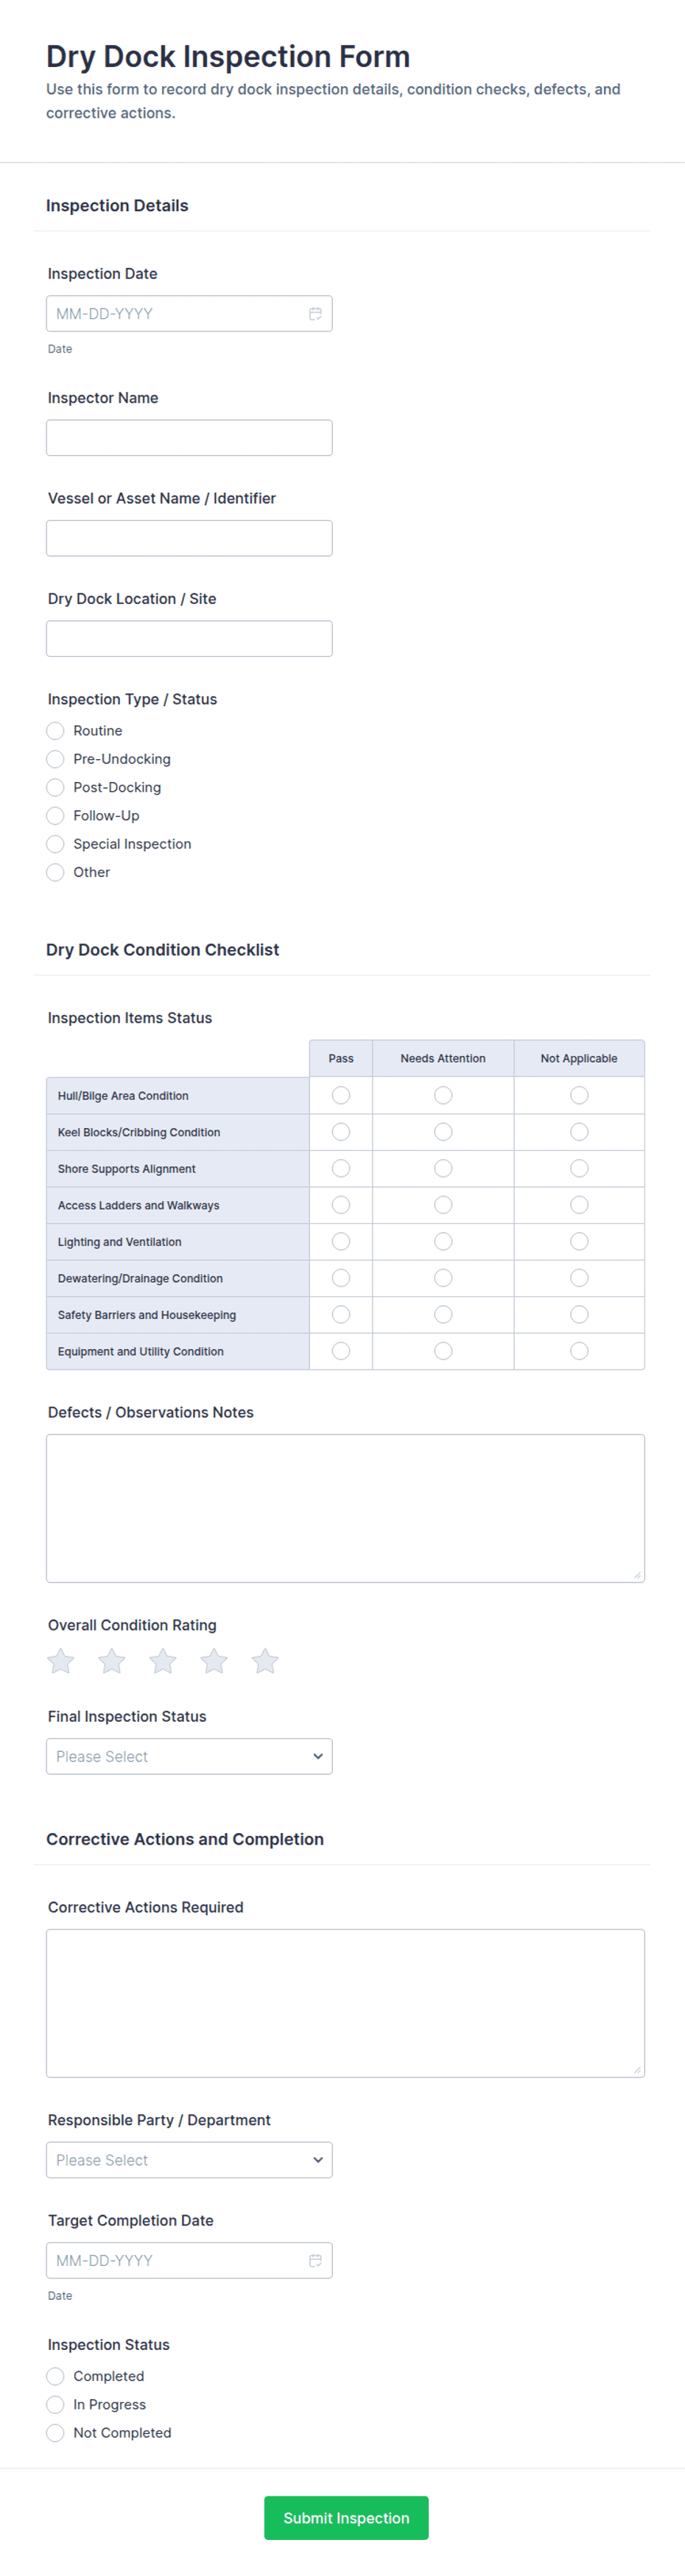Click the Submit Inspection button
Viewport: 685px width, 2576px height.
click(x=346, y=2518)
